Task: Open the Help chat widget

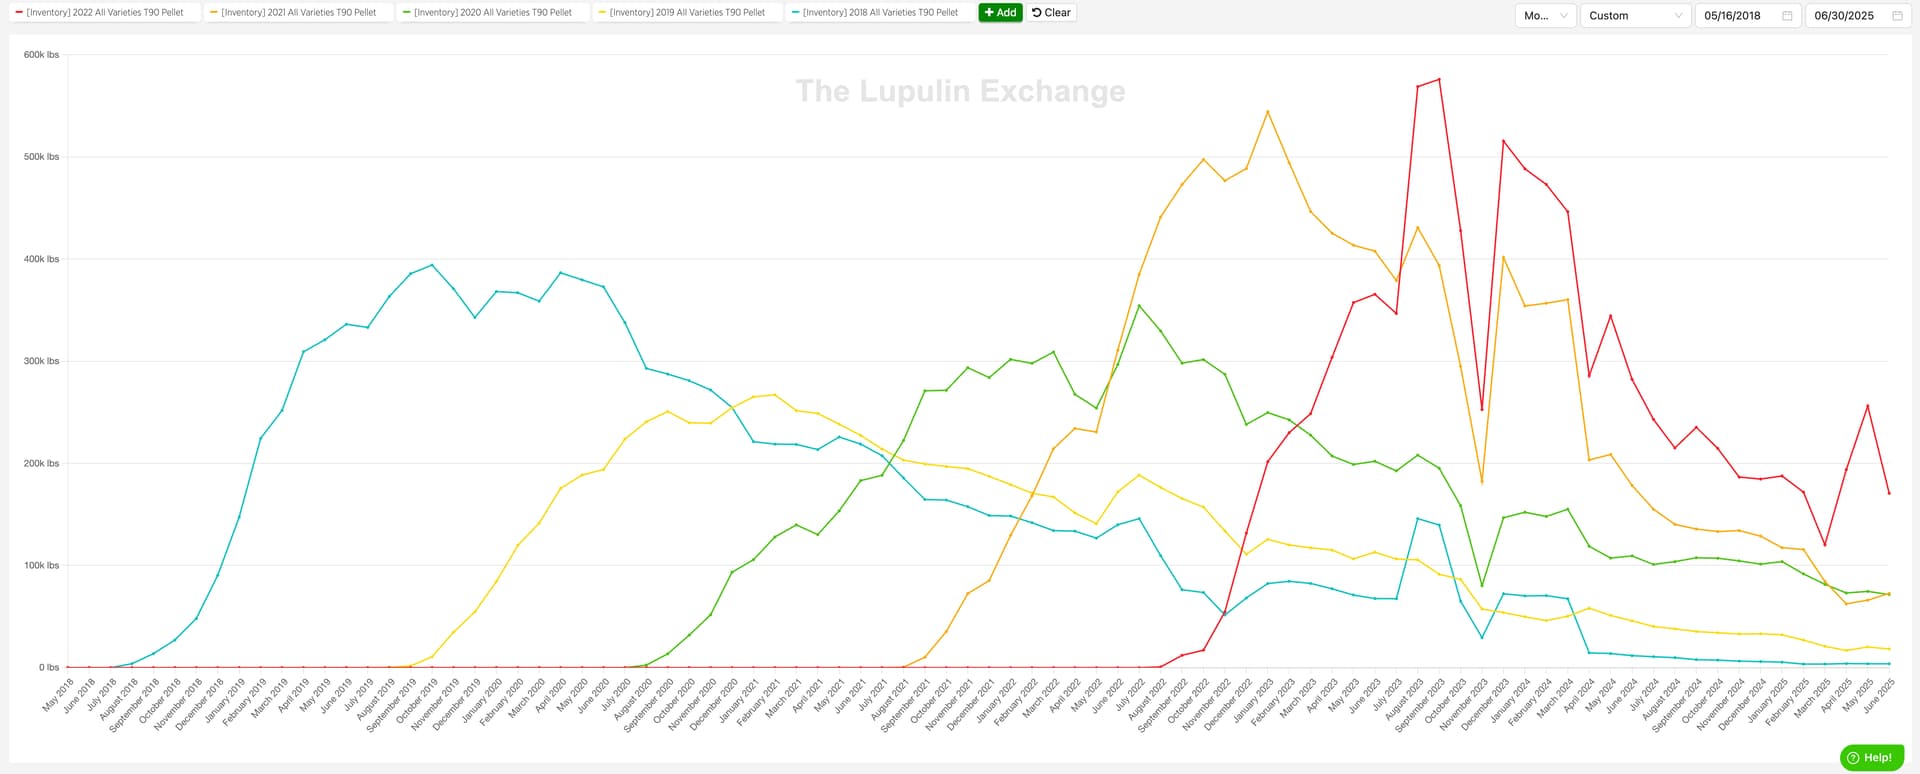Action: click(x=1872, y=757)
